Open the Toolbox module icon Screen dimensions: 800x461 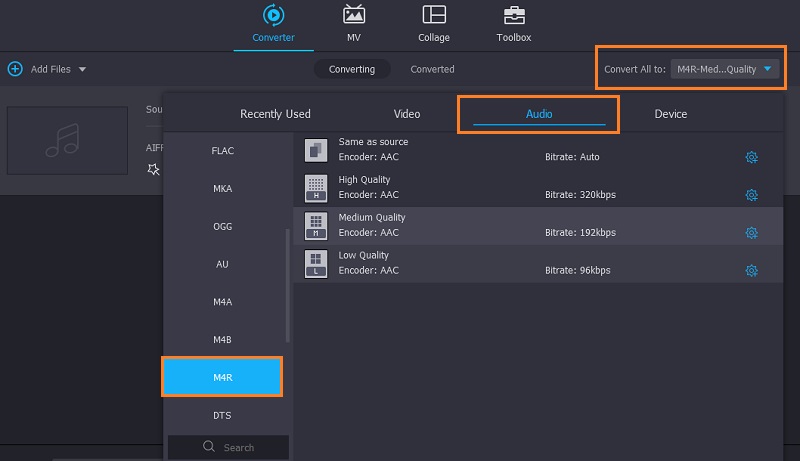click(x=514, y=16)
